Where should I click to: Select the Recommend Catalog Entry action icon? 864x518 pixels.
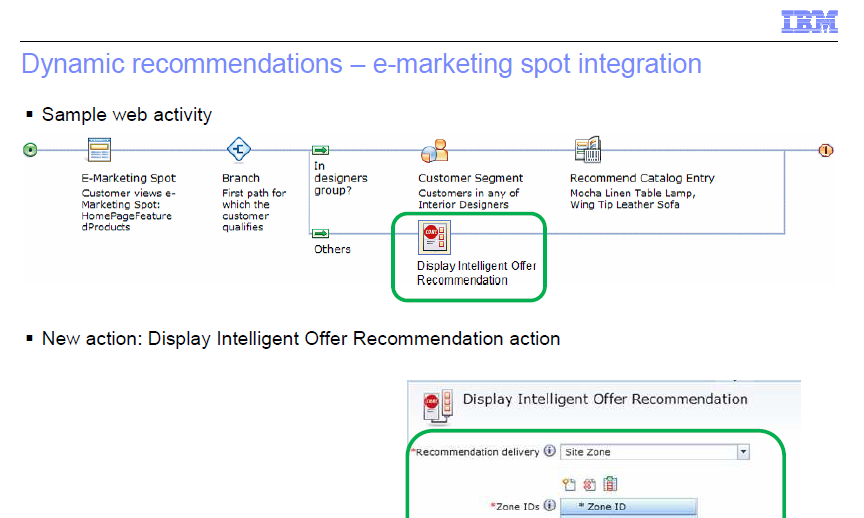(588, 149)
